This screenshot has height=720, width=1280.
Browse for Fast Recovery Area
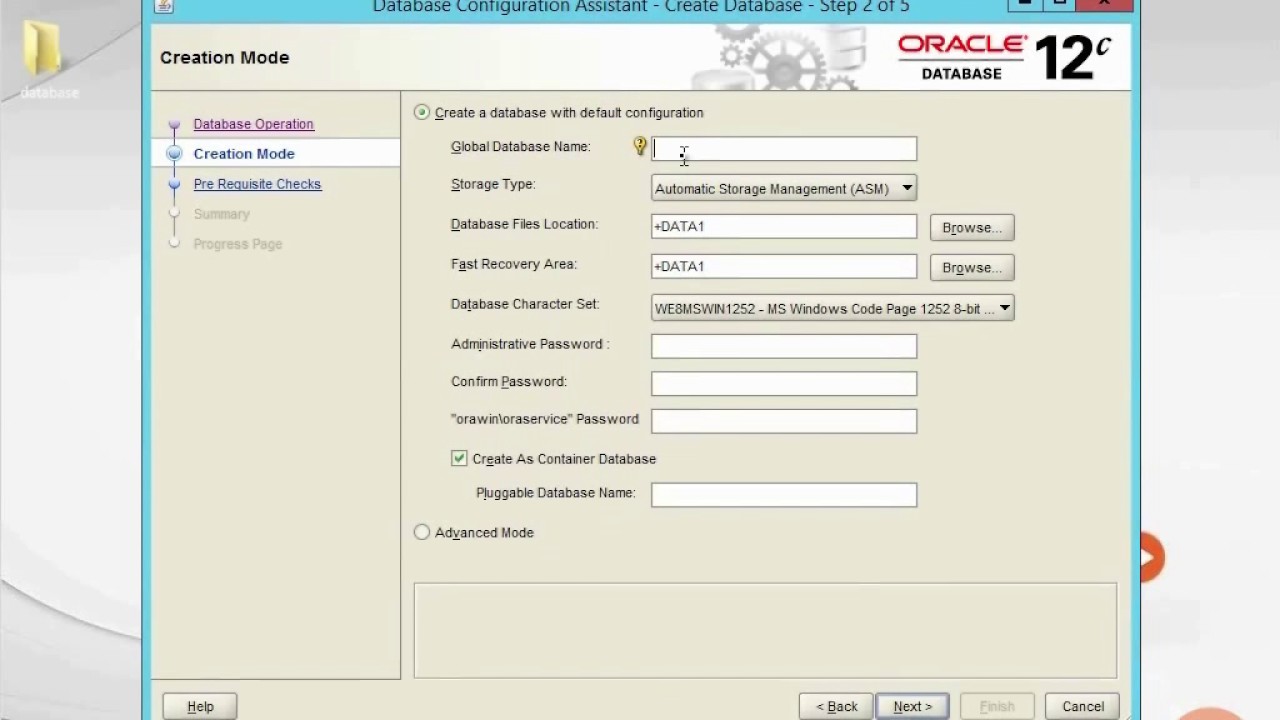(x=972, y=268)
